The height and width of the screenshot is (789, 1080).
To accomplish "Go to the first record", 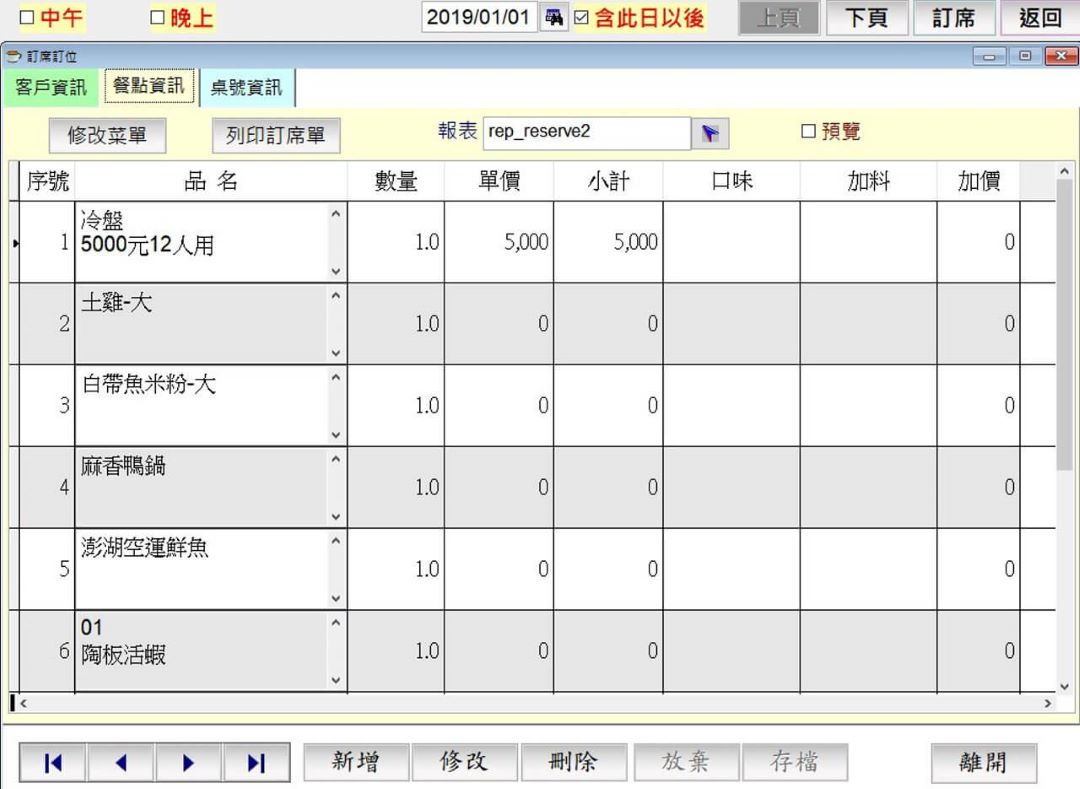I will (53, 762).
